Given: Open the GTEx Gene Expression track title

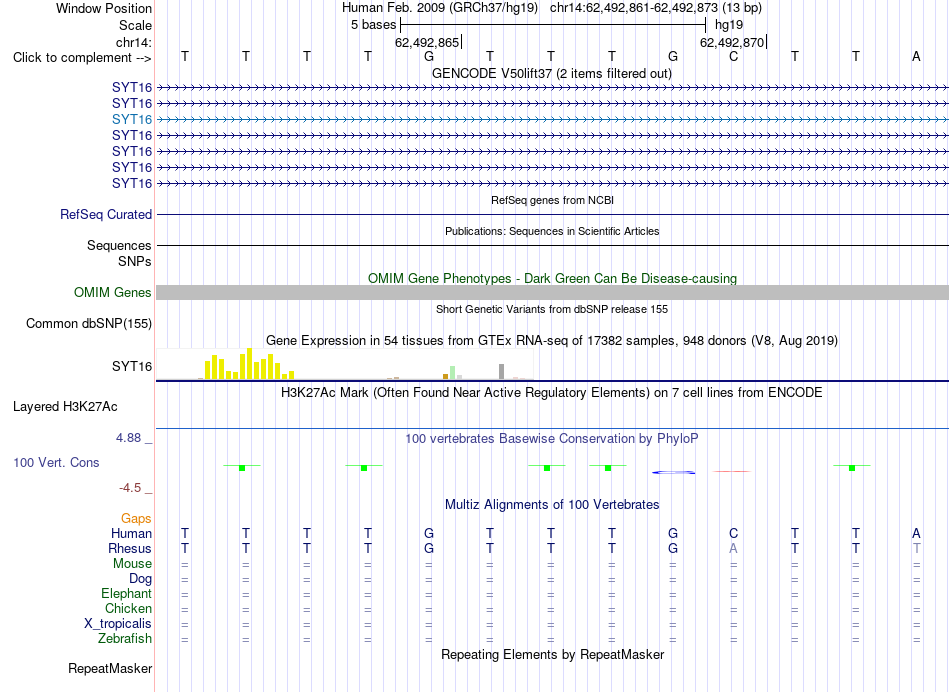Looking at the screenshot, I should (x=552, y=341).
